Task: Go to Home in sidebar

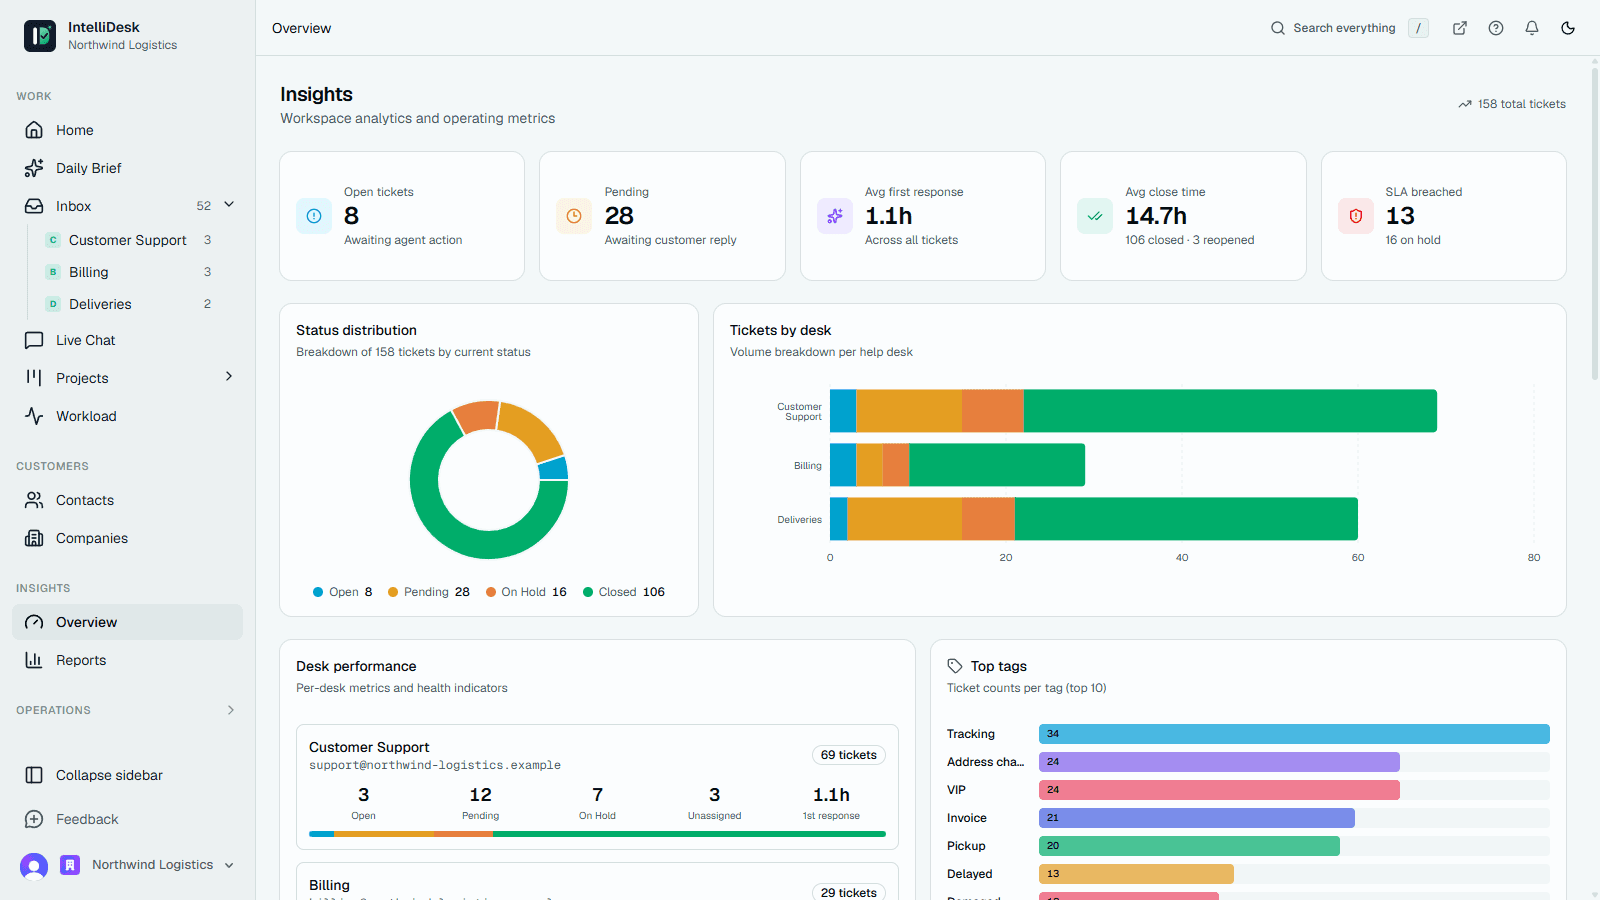Action: tap(127, 130)
